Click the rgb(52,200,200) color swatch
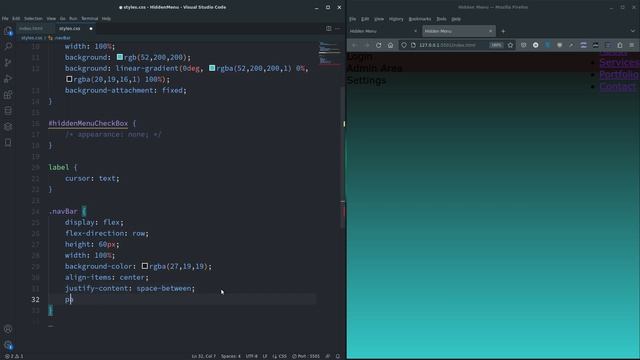This screenshot has height=360, width=640. [x=120, y=57]
